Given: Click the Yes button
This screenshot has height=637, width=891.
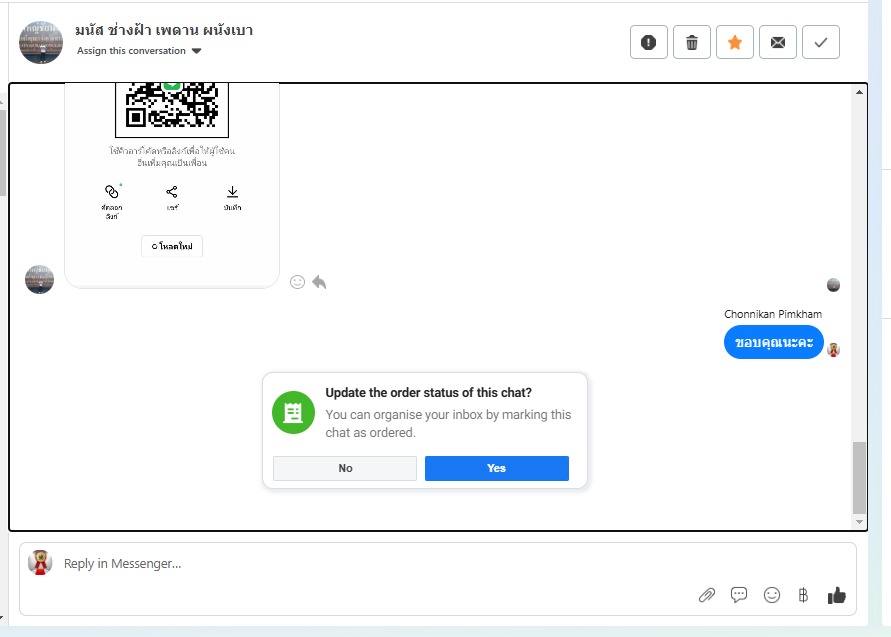Looking at the screenshot, I should [497, 468].
